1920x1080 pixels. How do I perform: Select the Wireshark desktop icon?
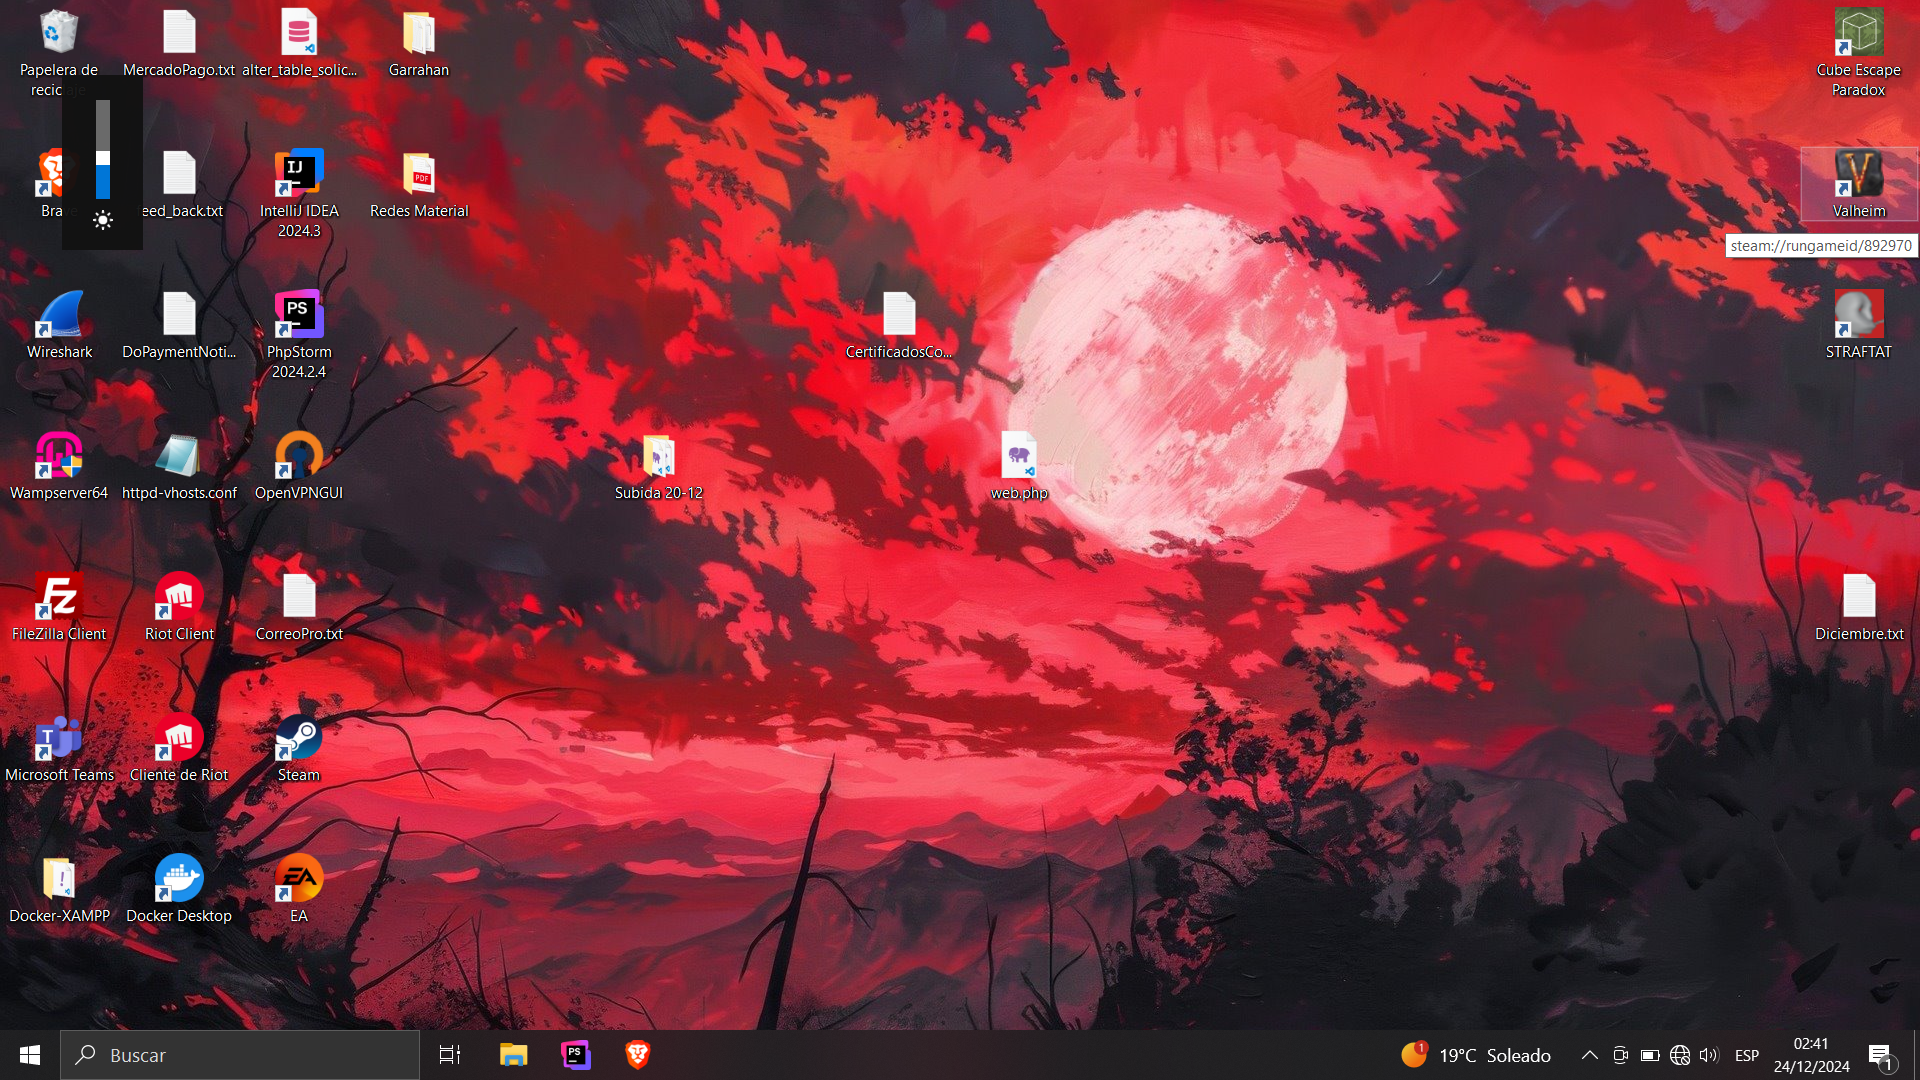(x=59, y=318)
